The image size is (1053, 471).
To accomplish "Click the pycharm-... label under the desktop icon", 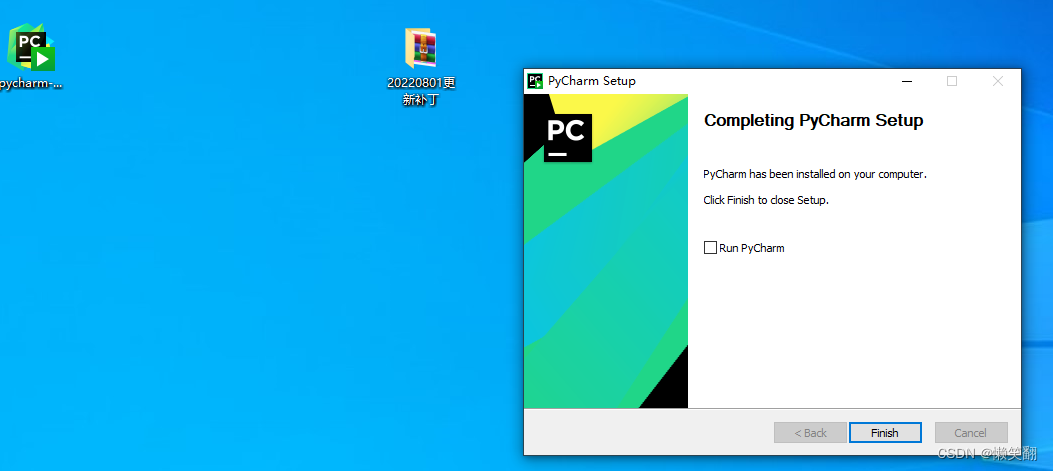I will coord(31,84).
